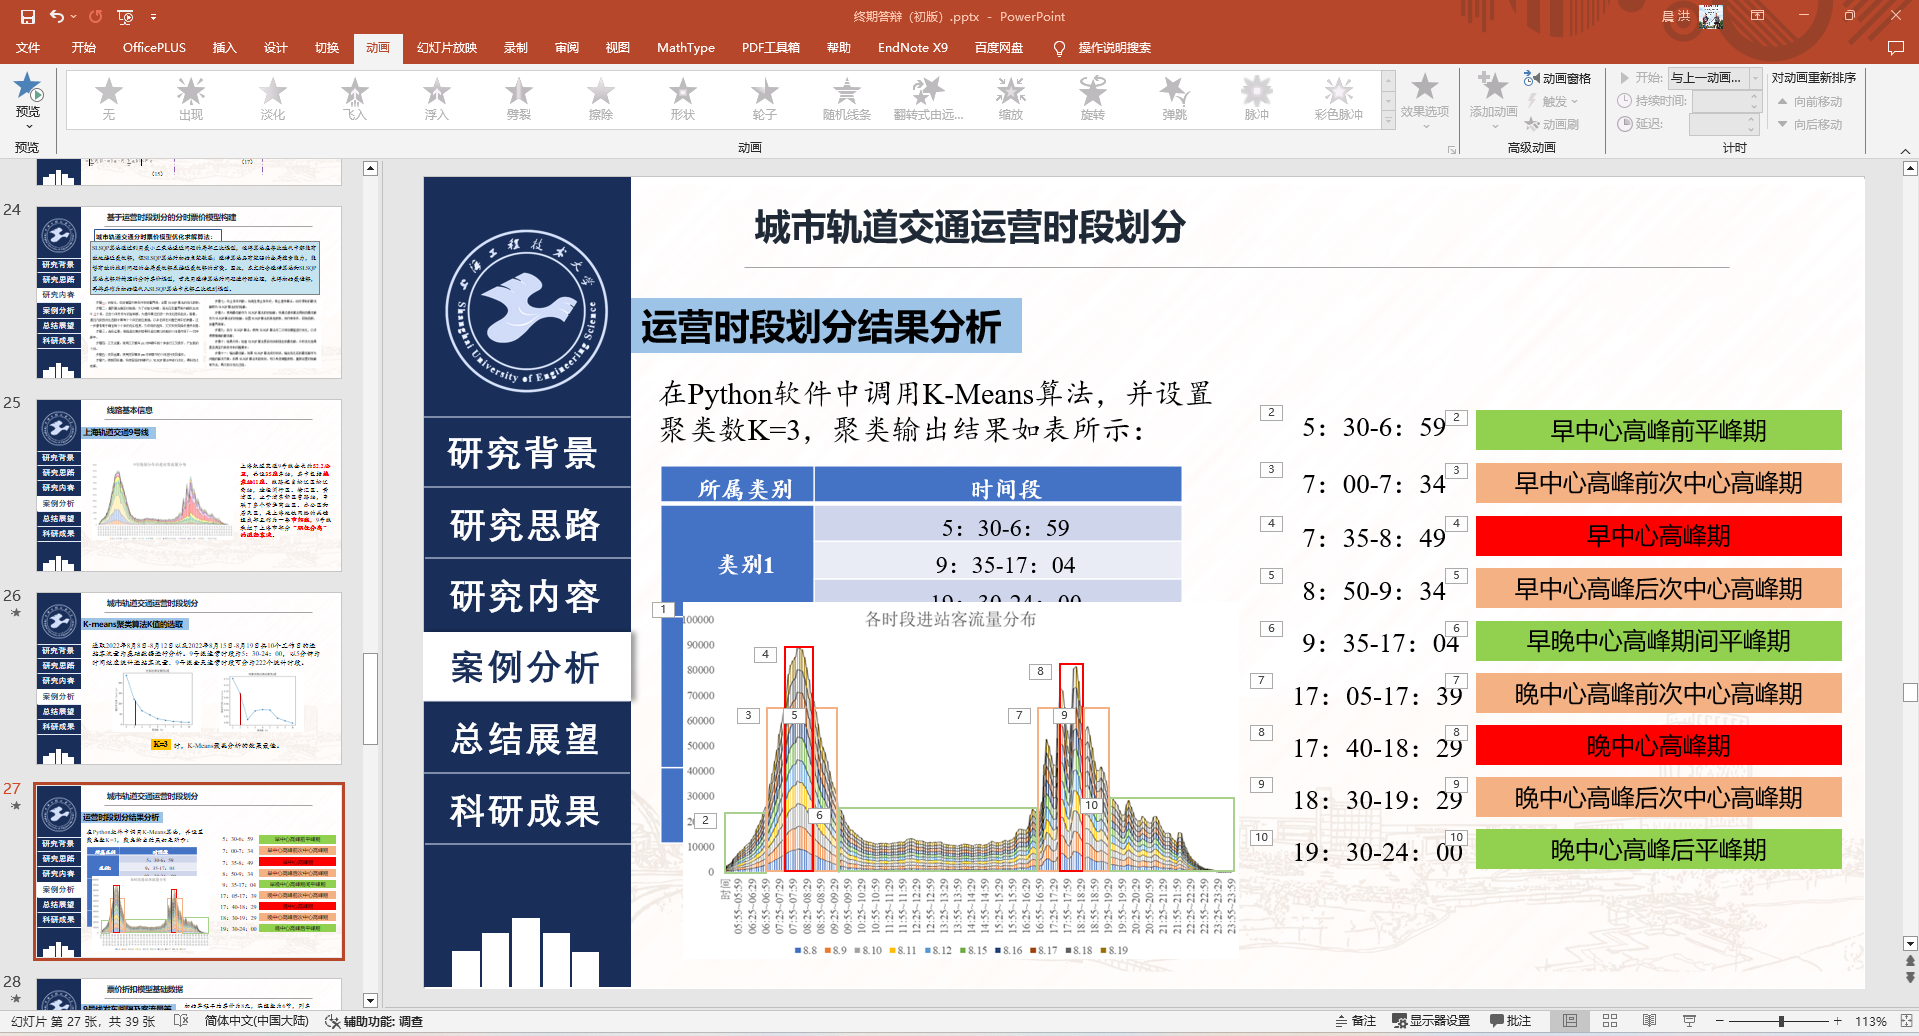The width and height of the screenshot is (1919, 1036).
Task: Click the Redo icon in title bar
Action: click(96, 16)
